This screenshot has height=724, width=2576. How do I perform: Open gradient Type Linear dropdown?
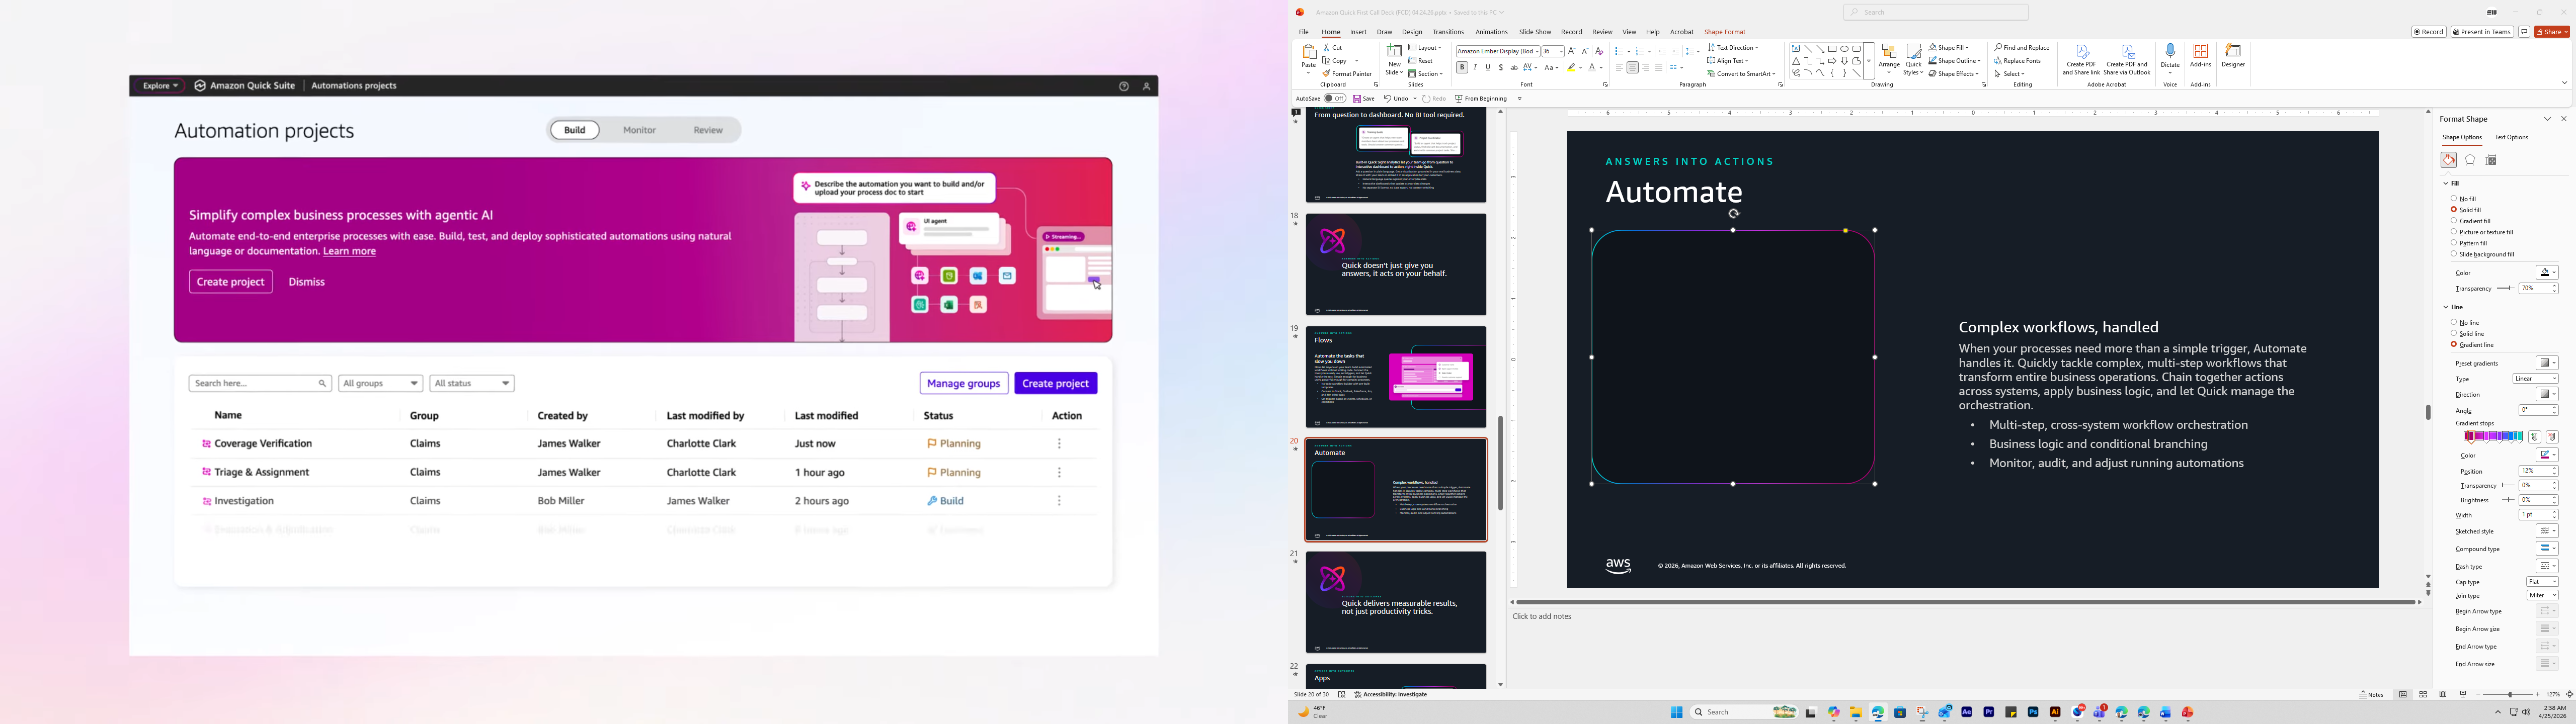tap(2535, 379)
